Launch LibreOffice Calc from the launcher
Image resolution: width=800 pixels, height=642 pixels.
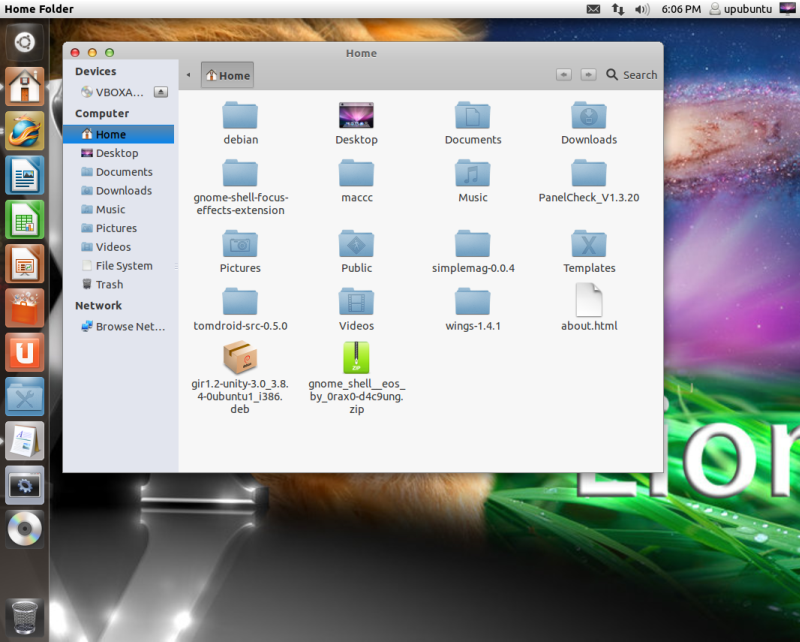pyautogui.click(x=24, y=219)
